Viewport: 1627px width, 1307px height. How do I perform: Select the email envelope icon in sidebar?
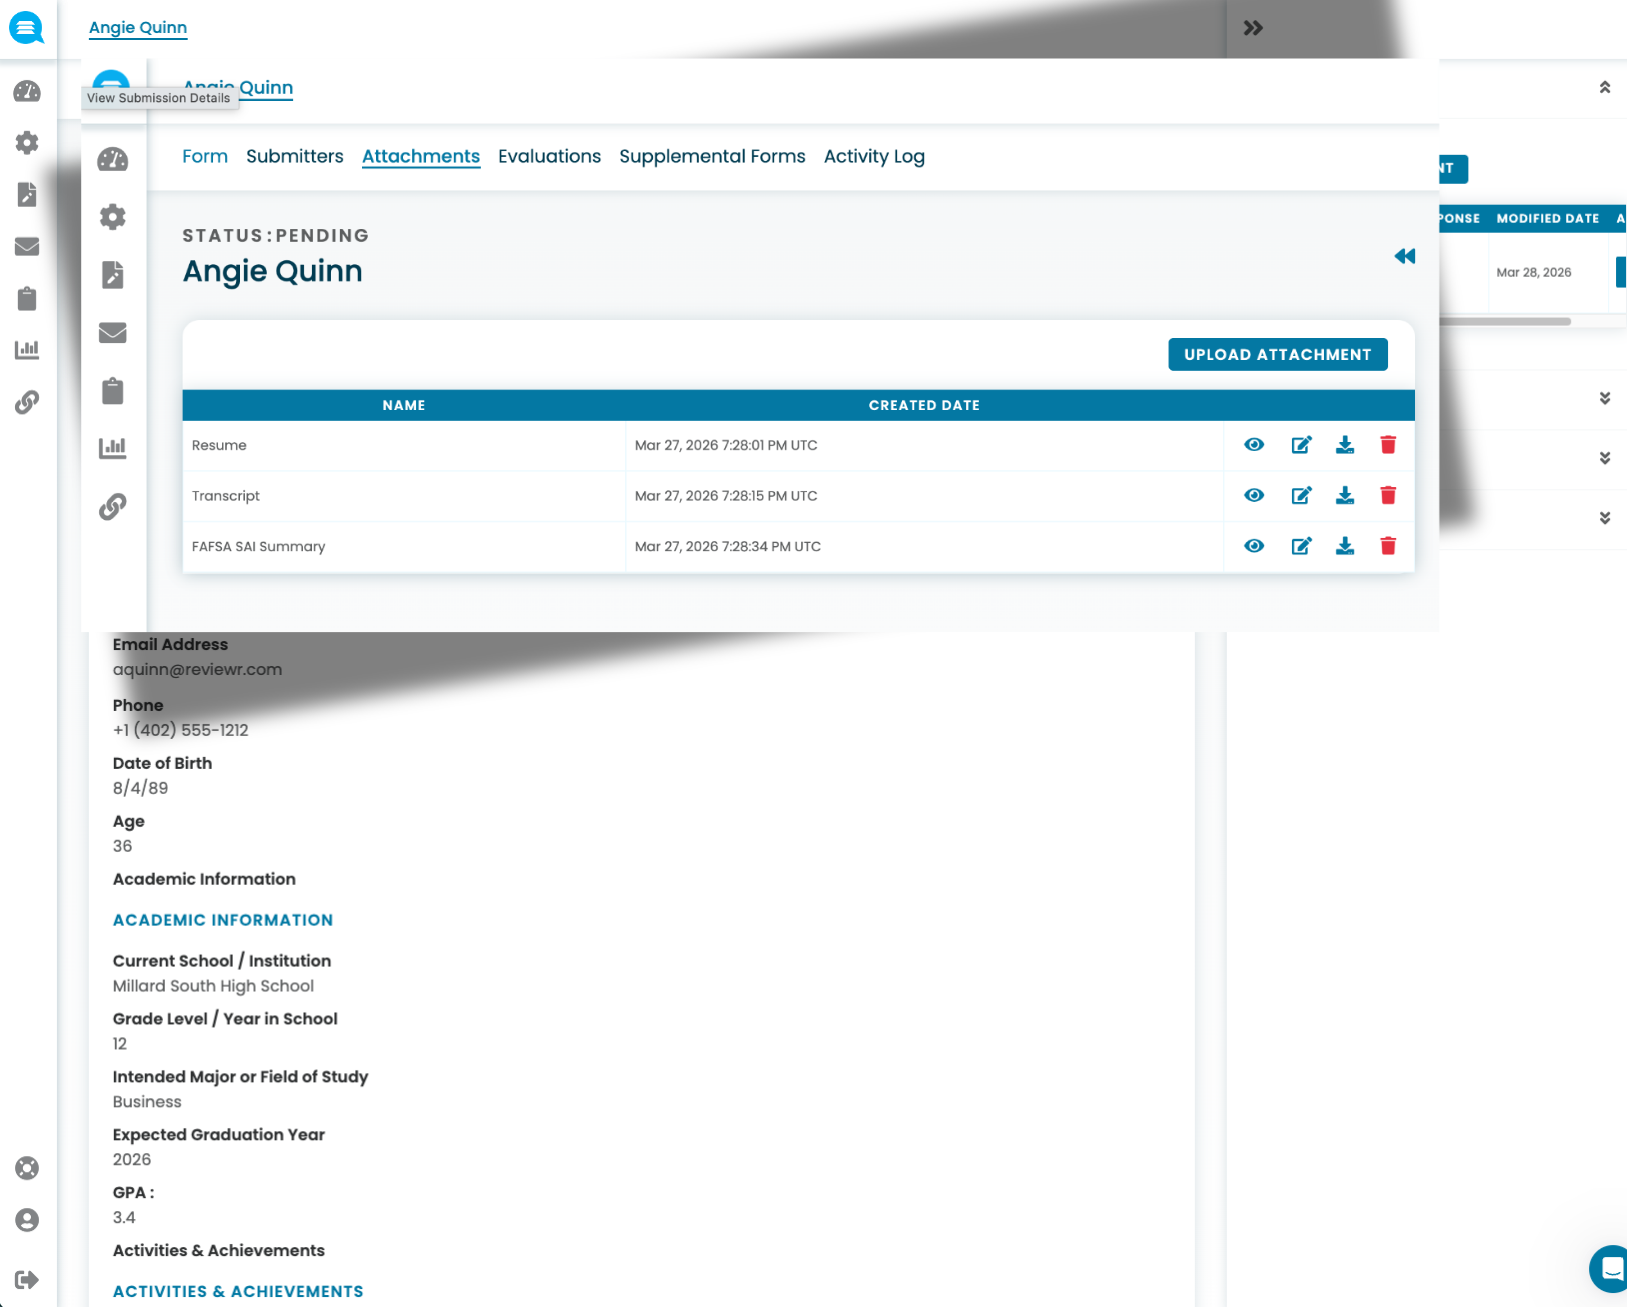pos(27,246)
